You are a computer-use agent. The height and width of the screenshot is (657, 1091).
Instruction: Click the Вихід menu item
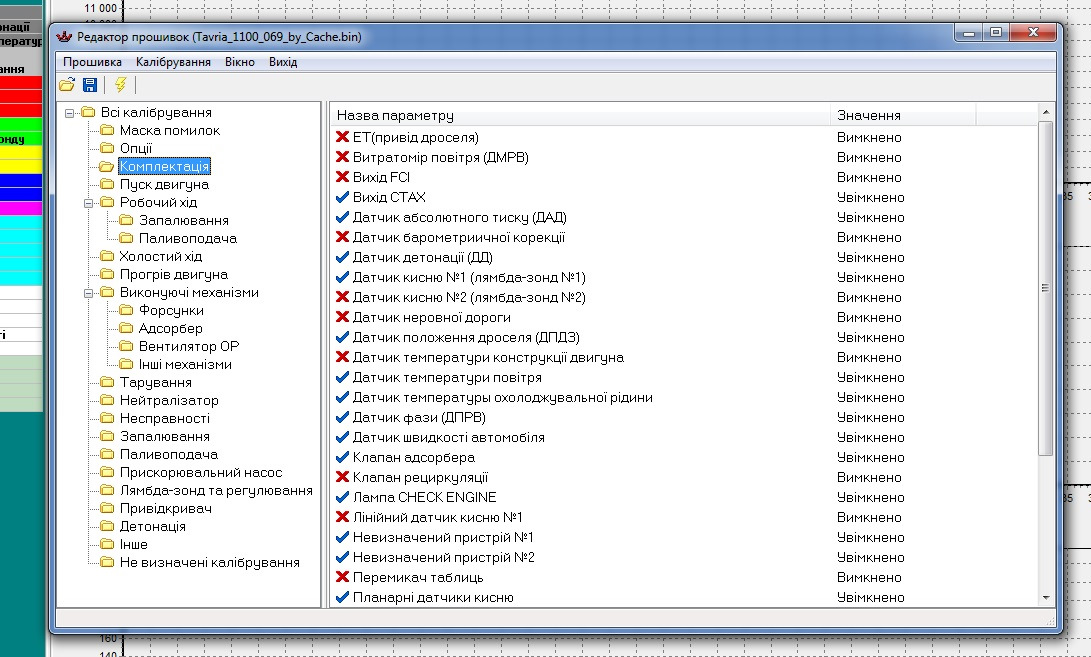[283, 62]
